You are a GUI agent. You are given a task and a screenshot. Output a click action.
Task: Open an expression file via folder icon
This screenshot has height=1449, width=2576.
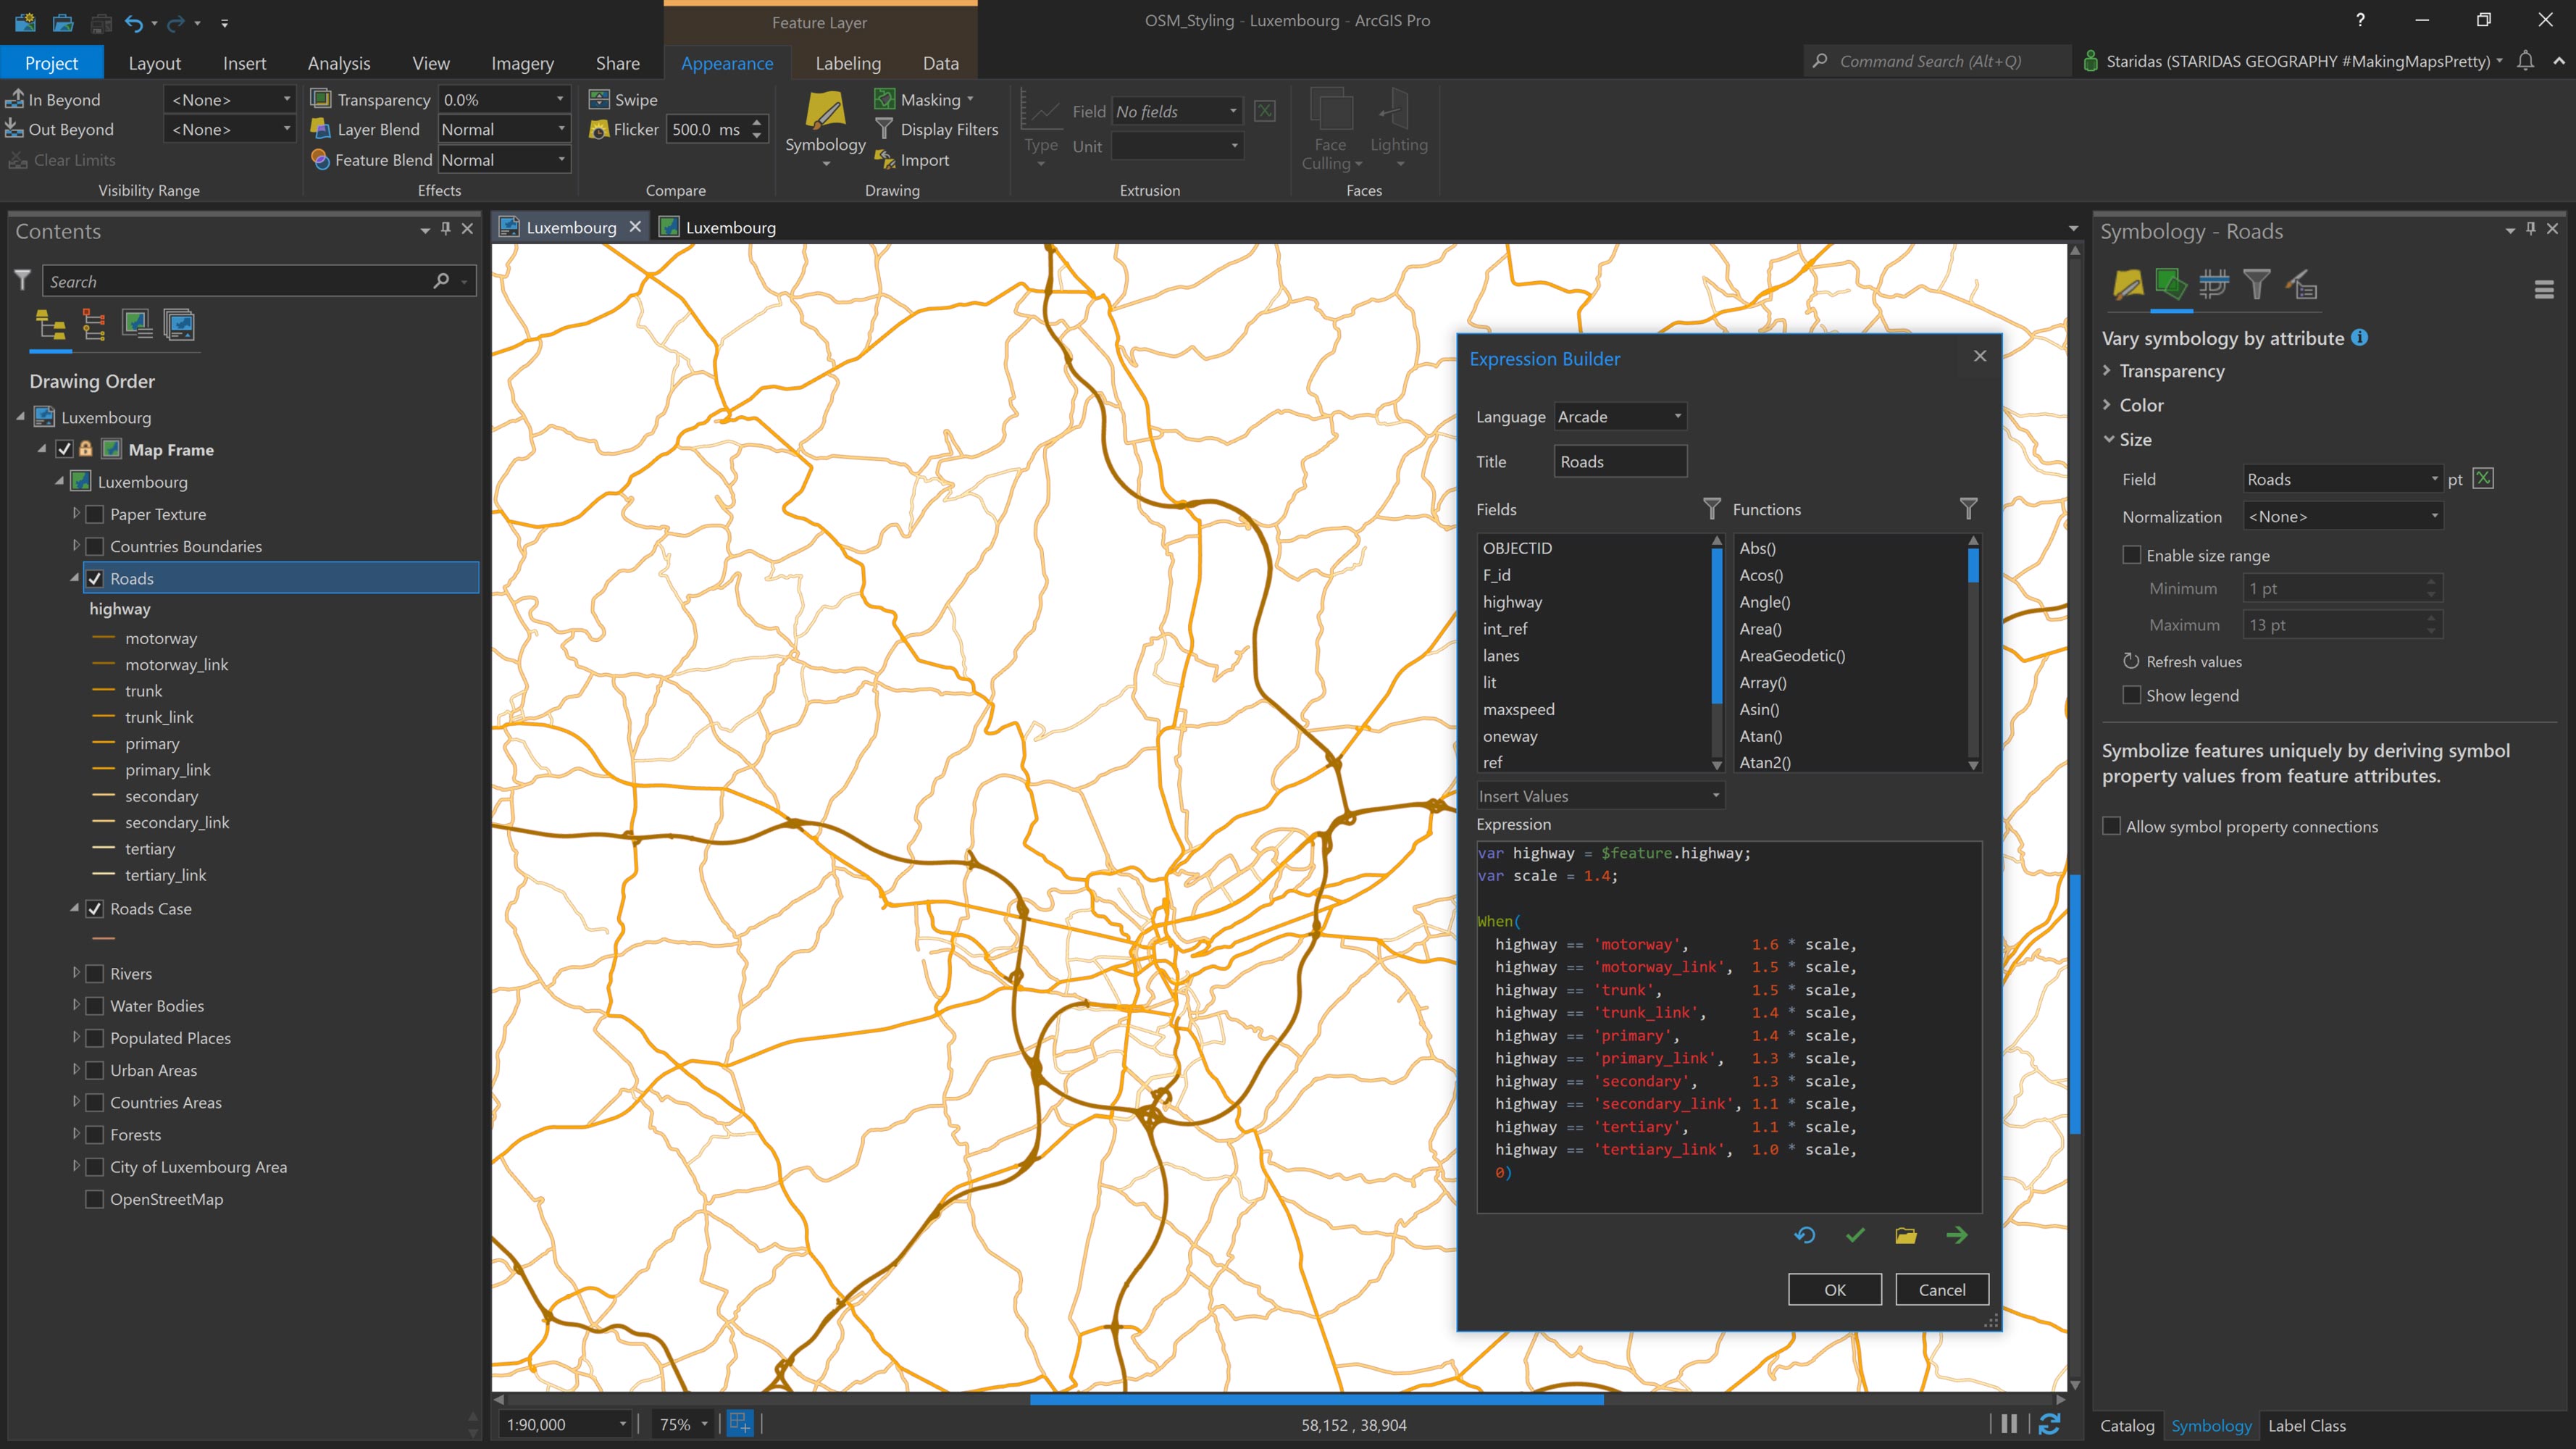tap(1905, 1235)
